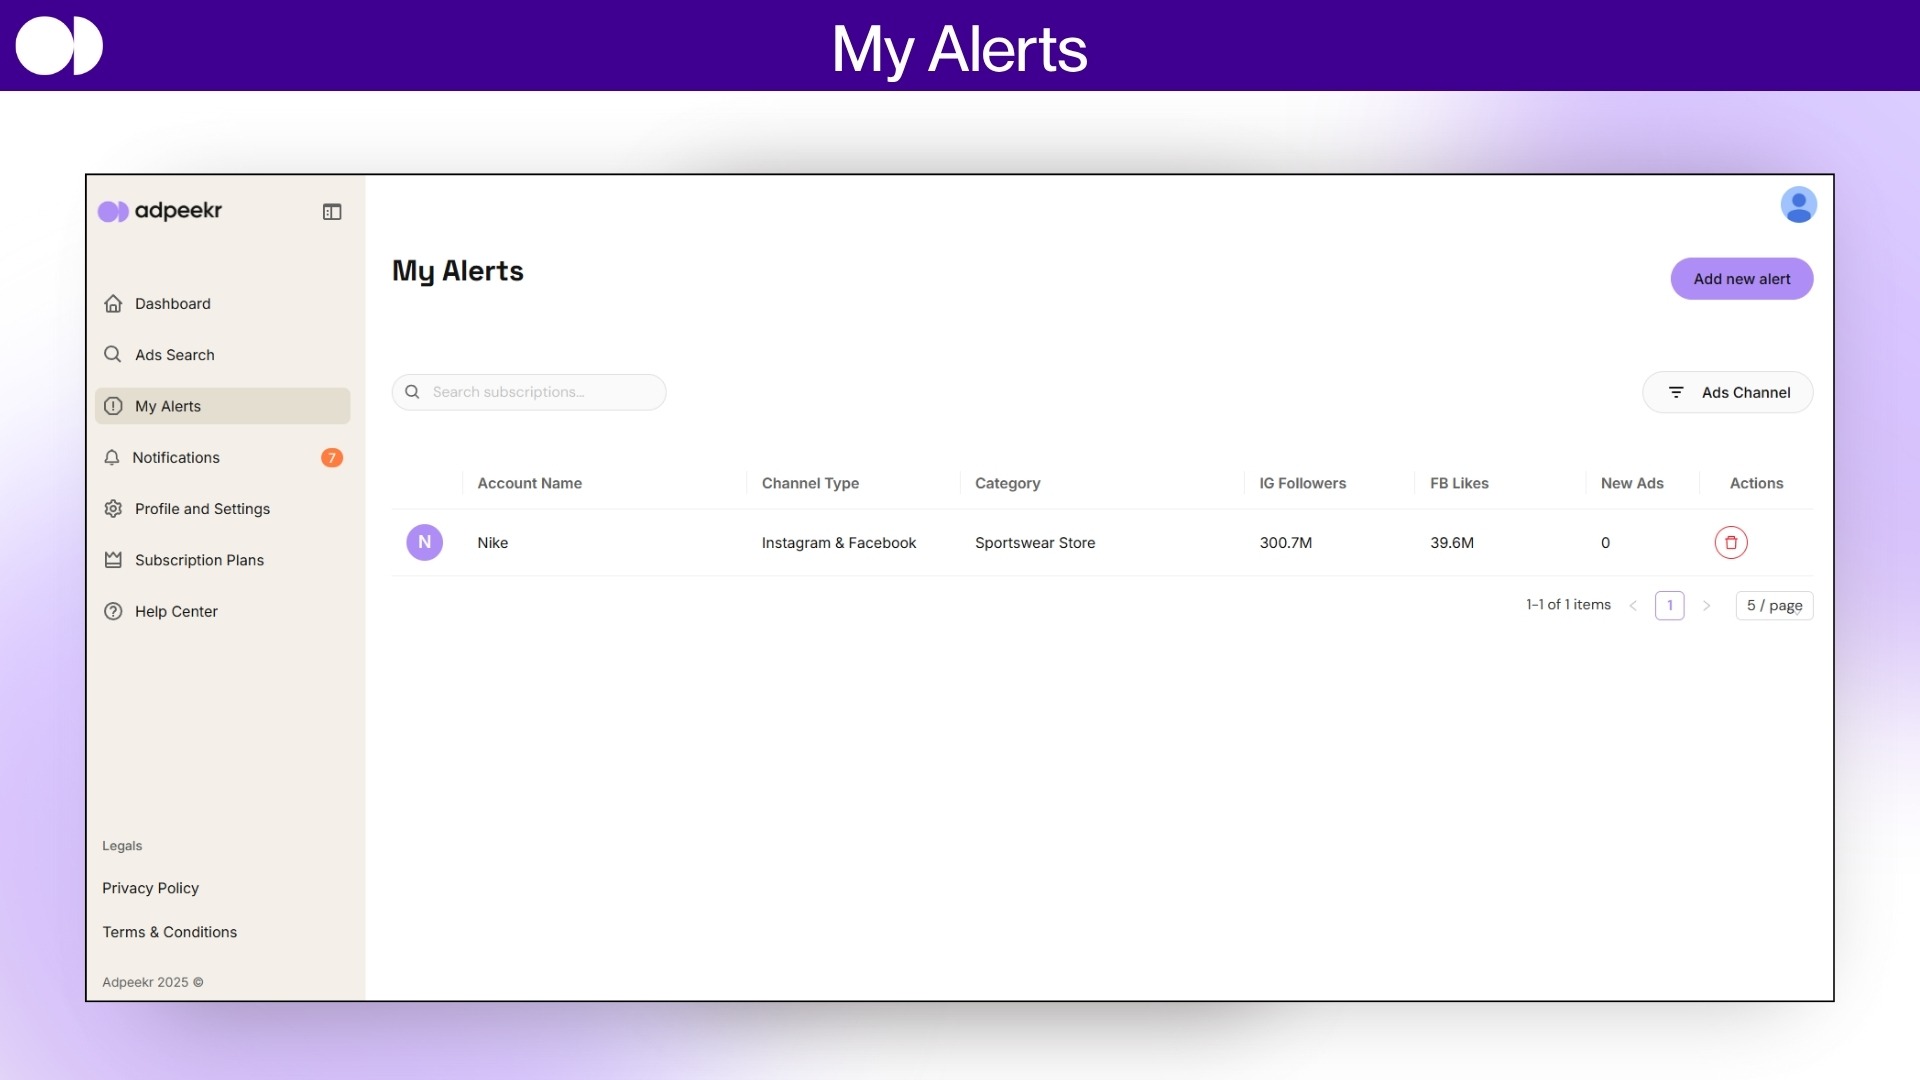
Task: Delete the Nike alert with the trash icon
Action: click(x=1731, y=542)
